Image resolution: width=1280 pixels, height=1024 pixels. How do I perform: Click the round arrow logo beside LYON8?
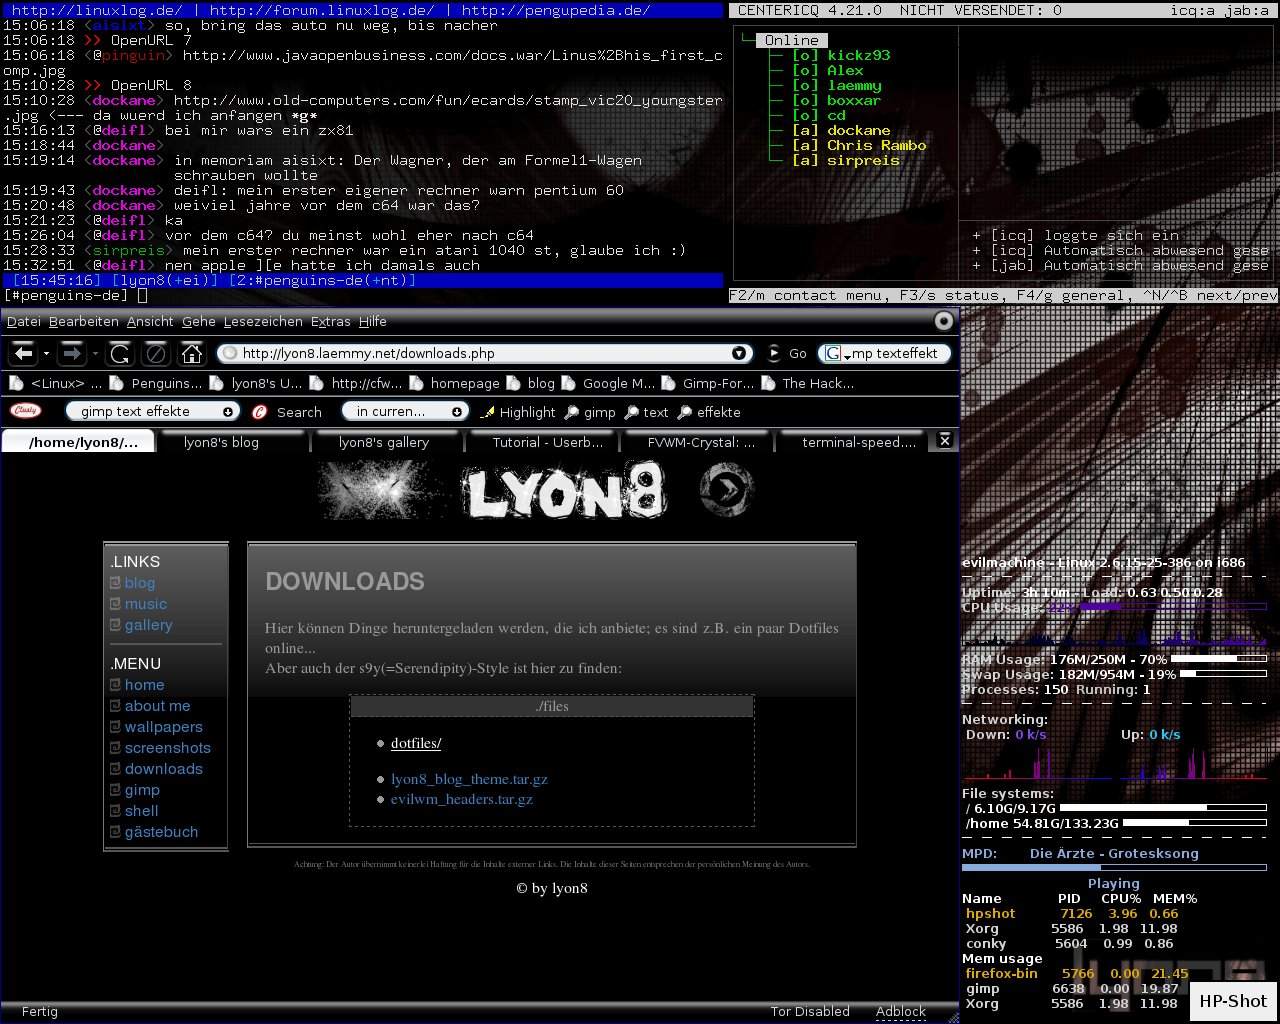(727, 490)
